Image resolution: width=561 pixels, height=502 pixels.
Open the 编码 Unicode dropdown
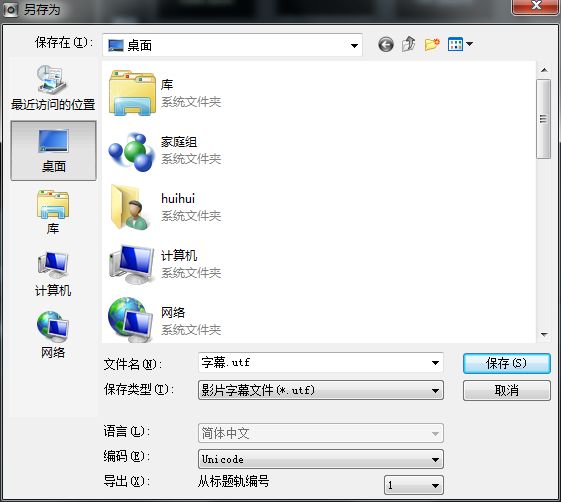tap(321, 459)
